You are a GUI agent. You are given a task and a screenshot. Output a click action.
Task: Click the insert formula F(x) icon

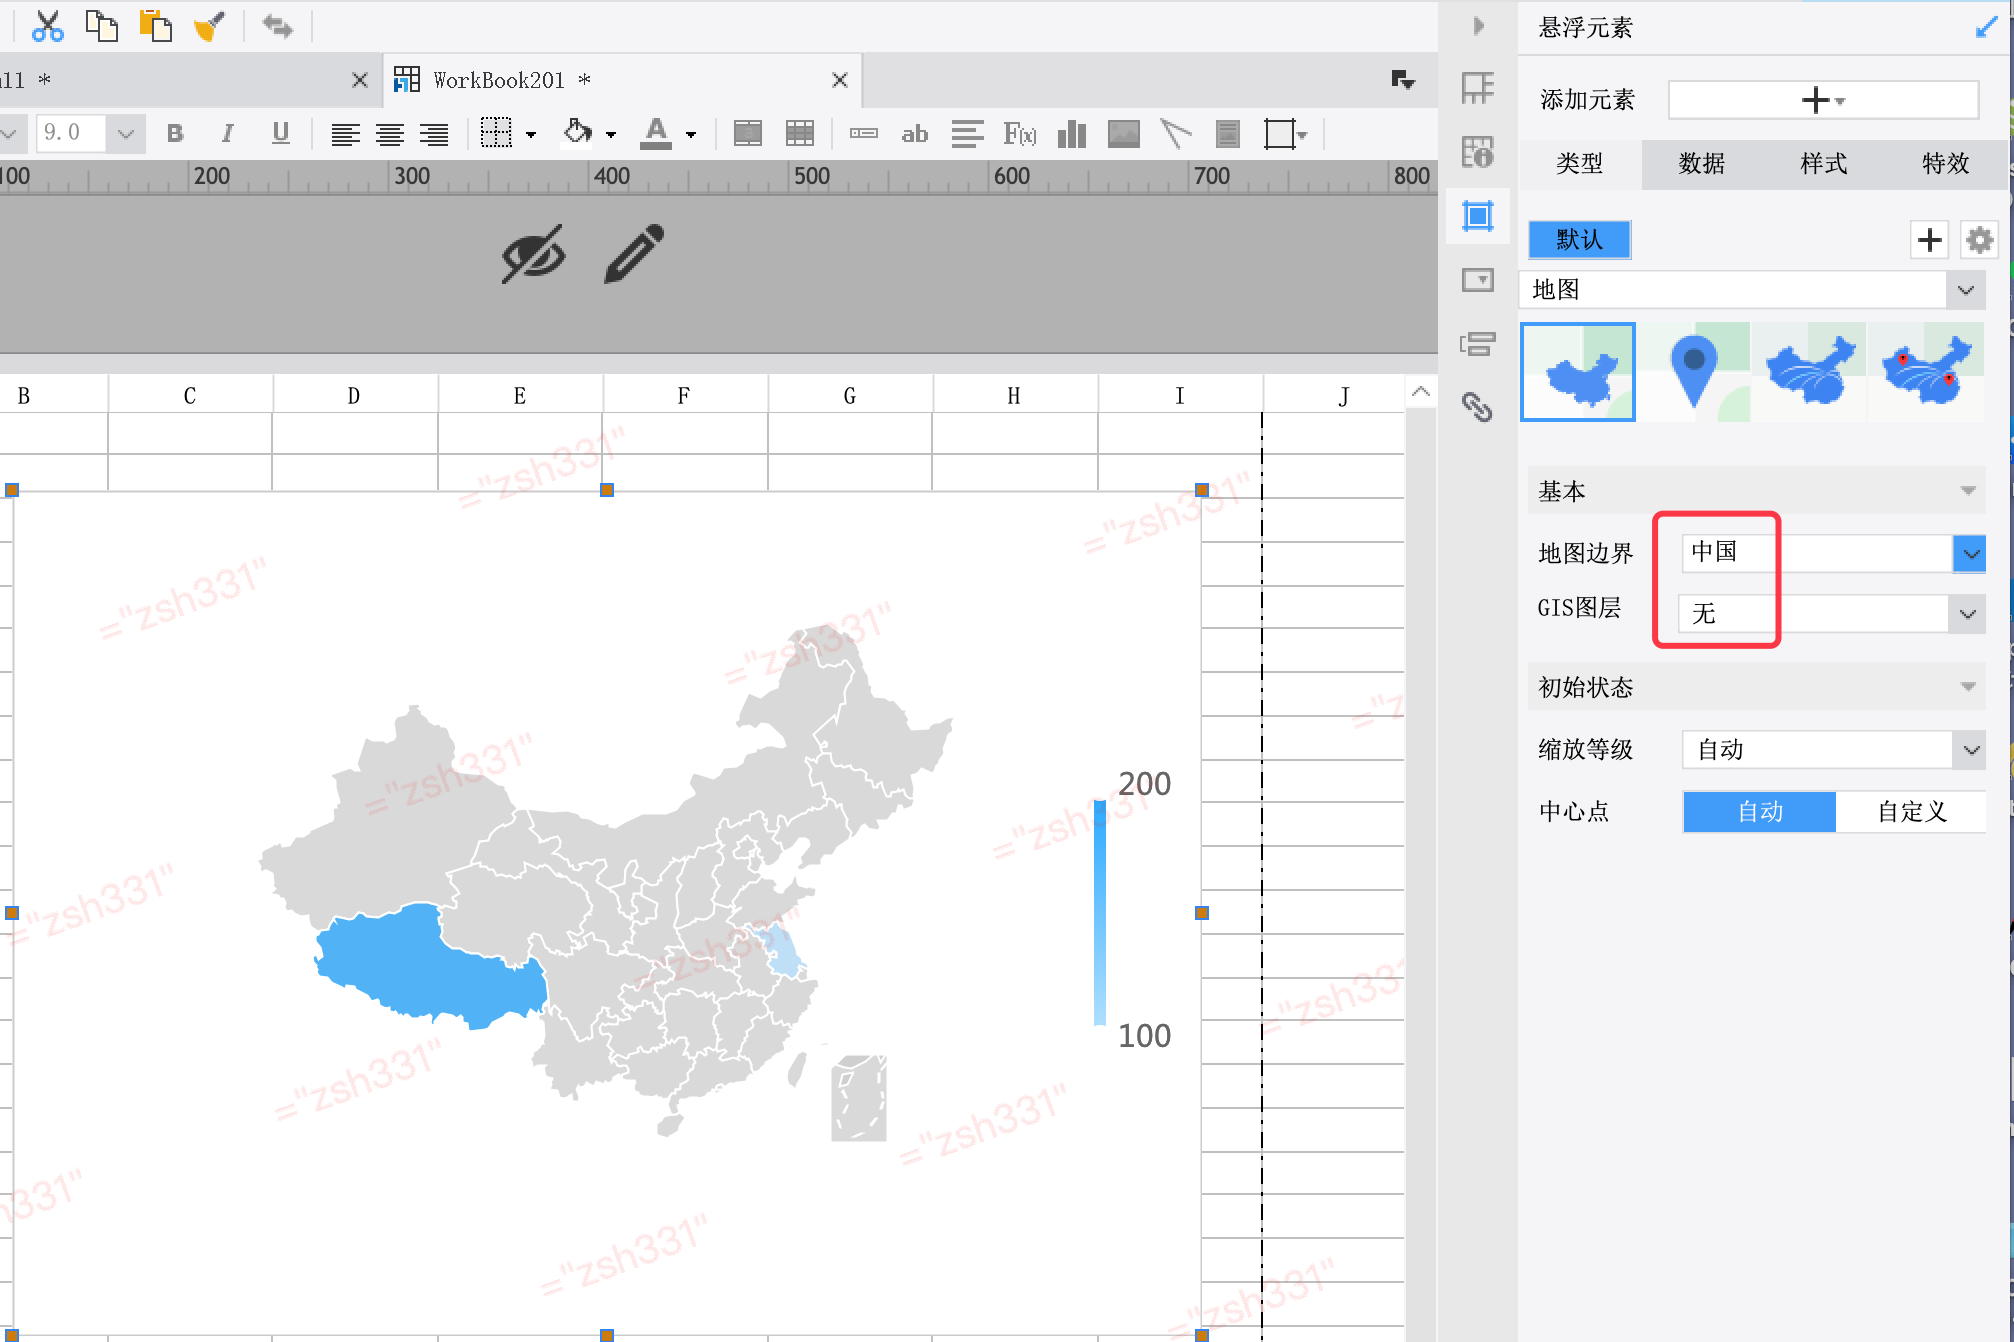point(1020,134)
